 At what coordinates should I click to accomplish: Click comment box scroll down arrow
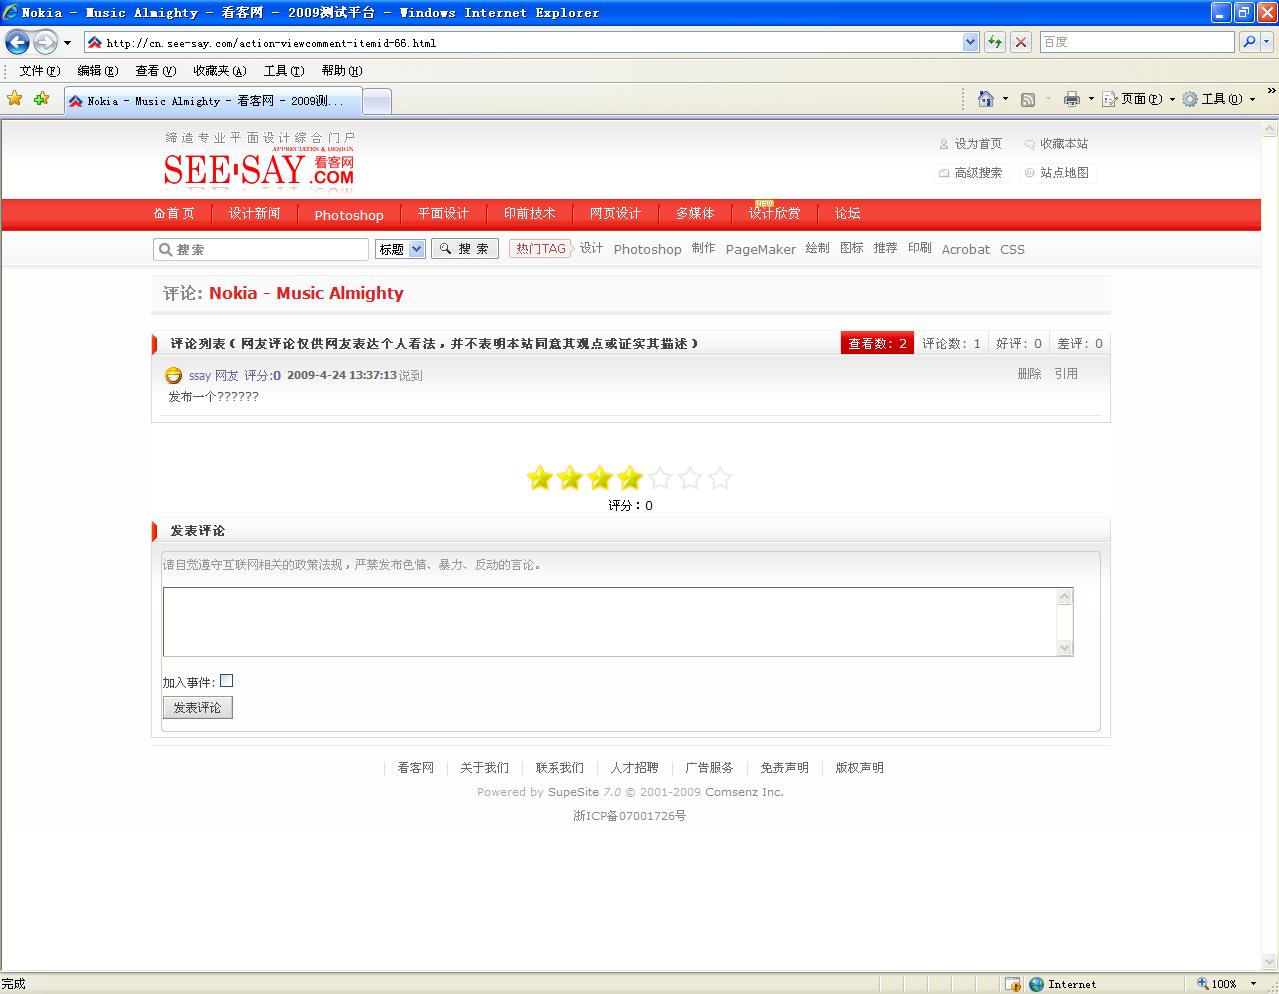coord(1064,648)
